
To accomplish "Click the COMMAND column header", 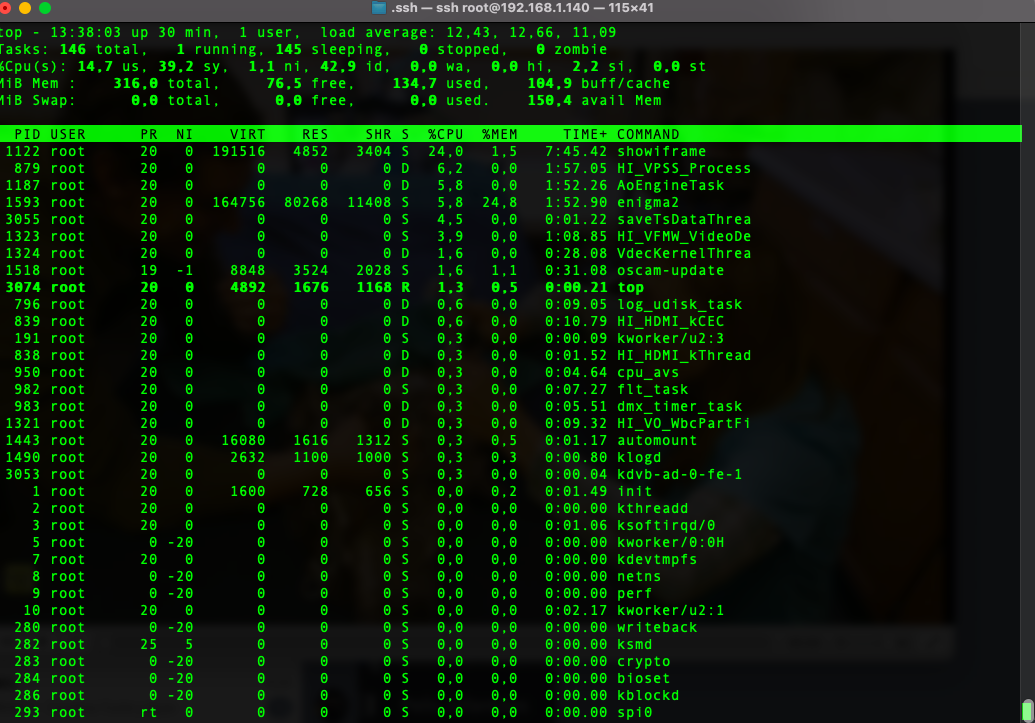I will [648, 134].
